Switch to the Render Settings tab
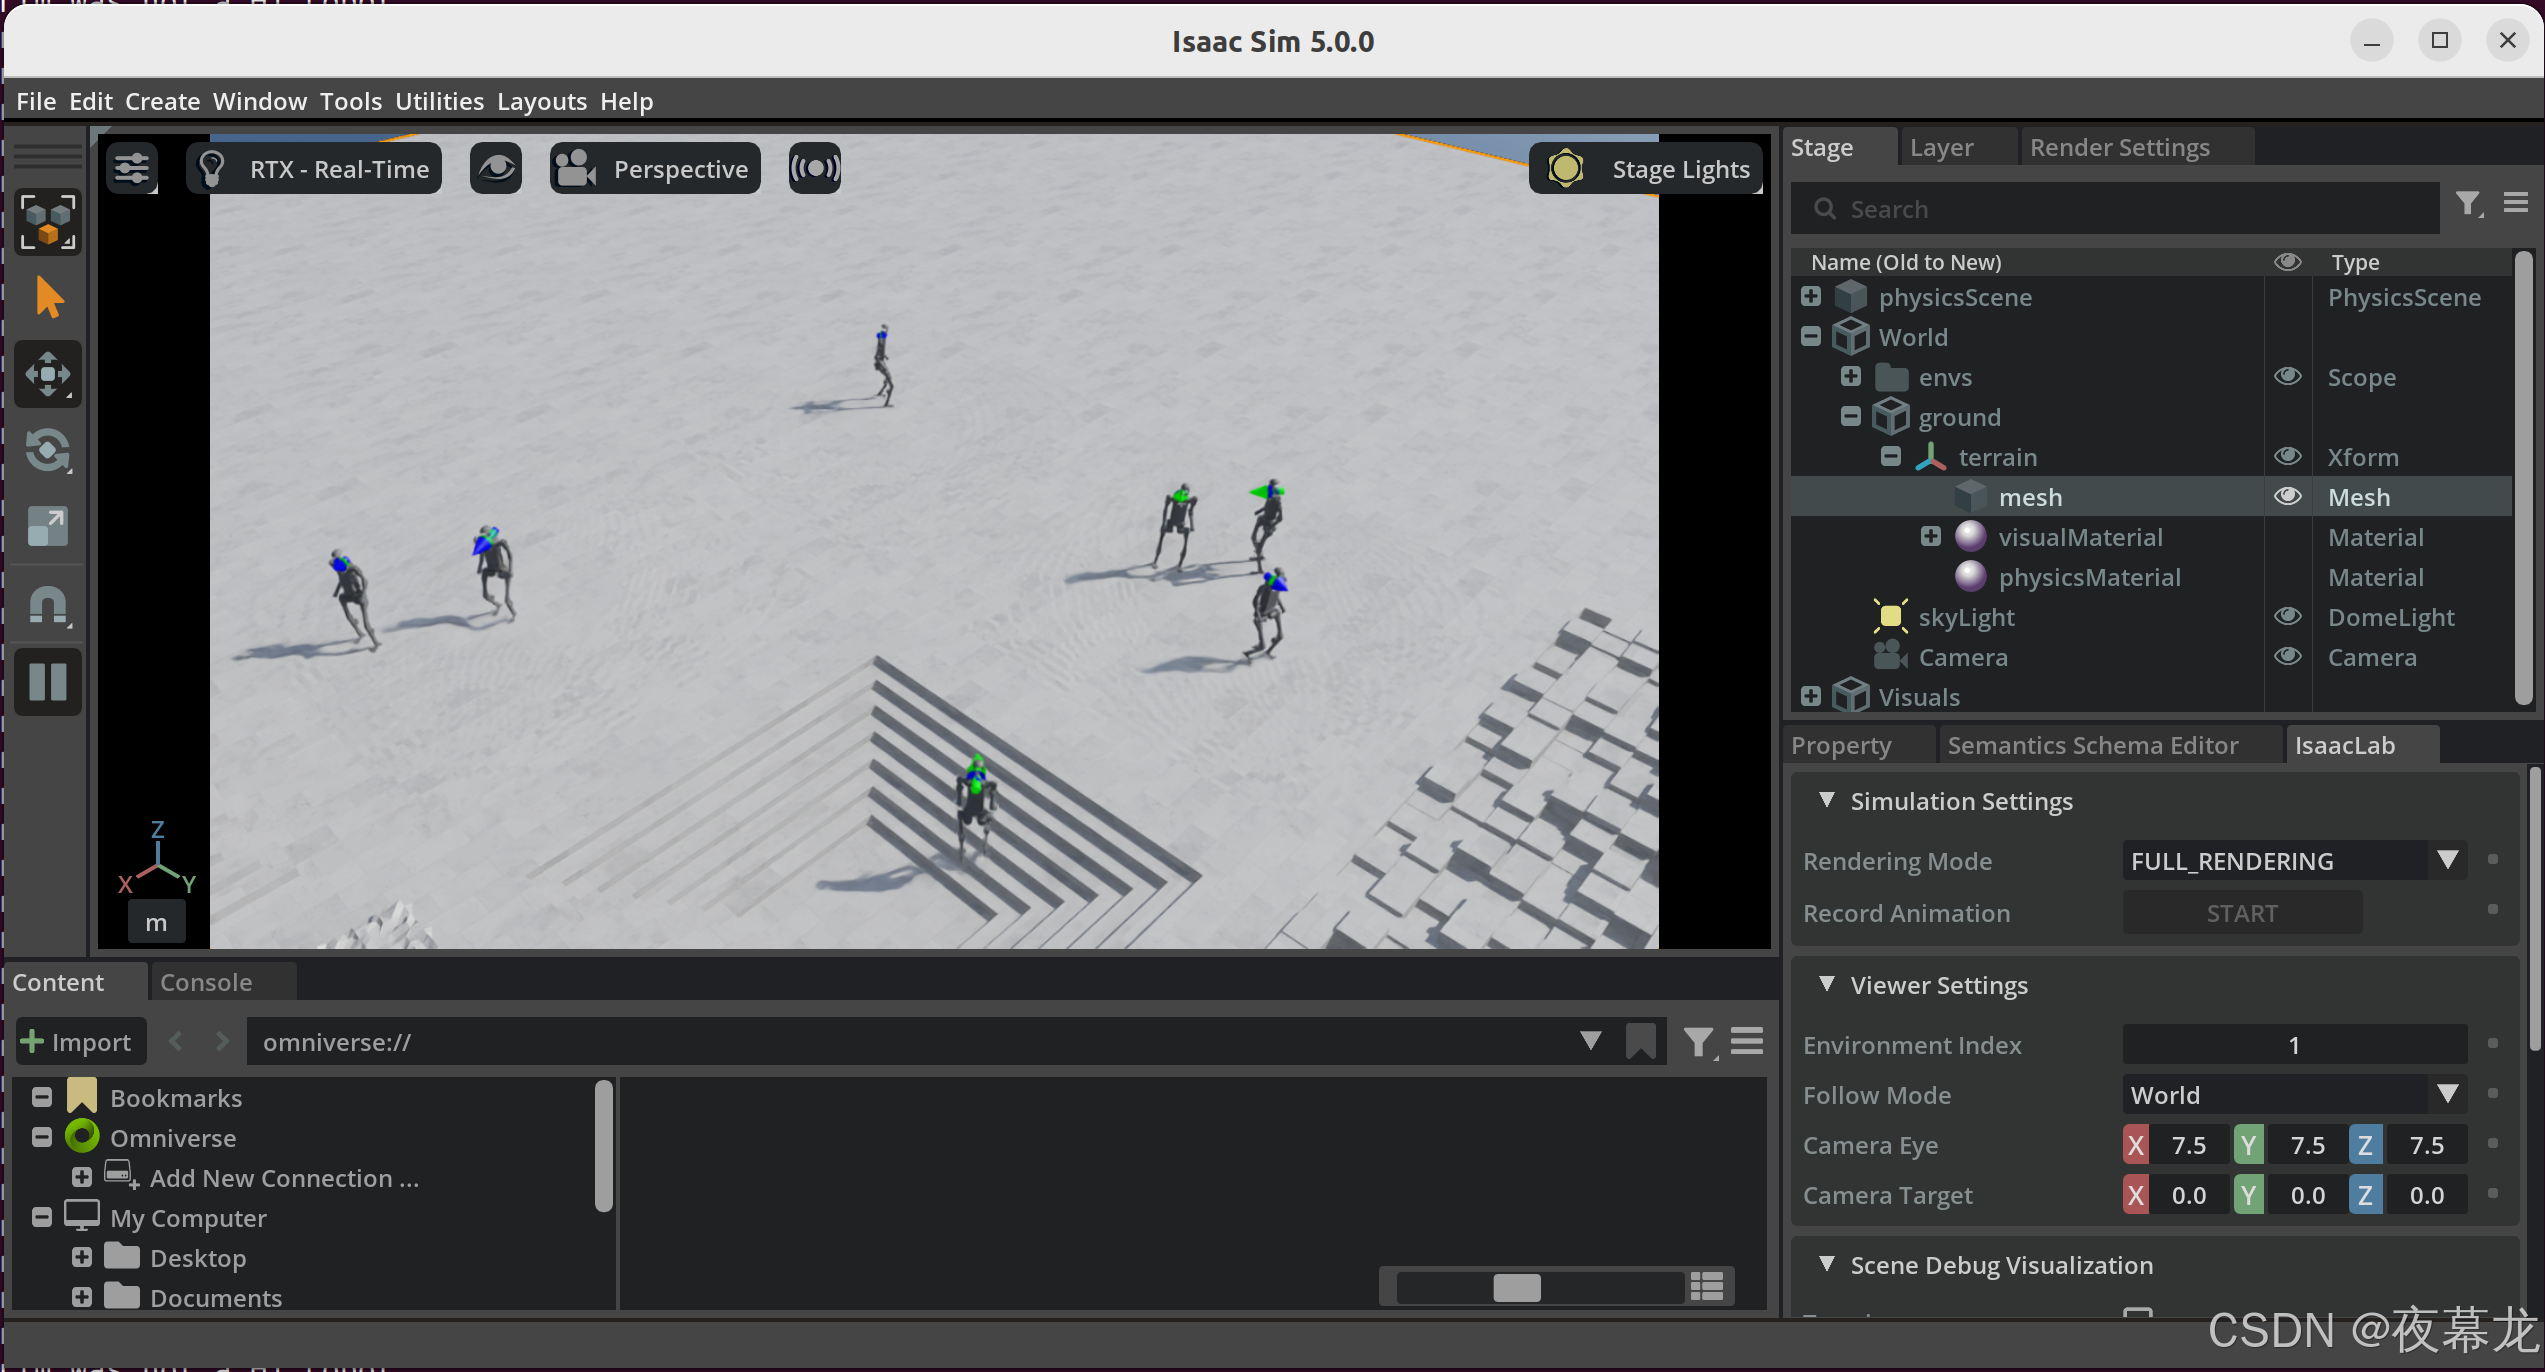 pos(2119,148)
